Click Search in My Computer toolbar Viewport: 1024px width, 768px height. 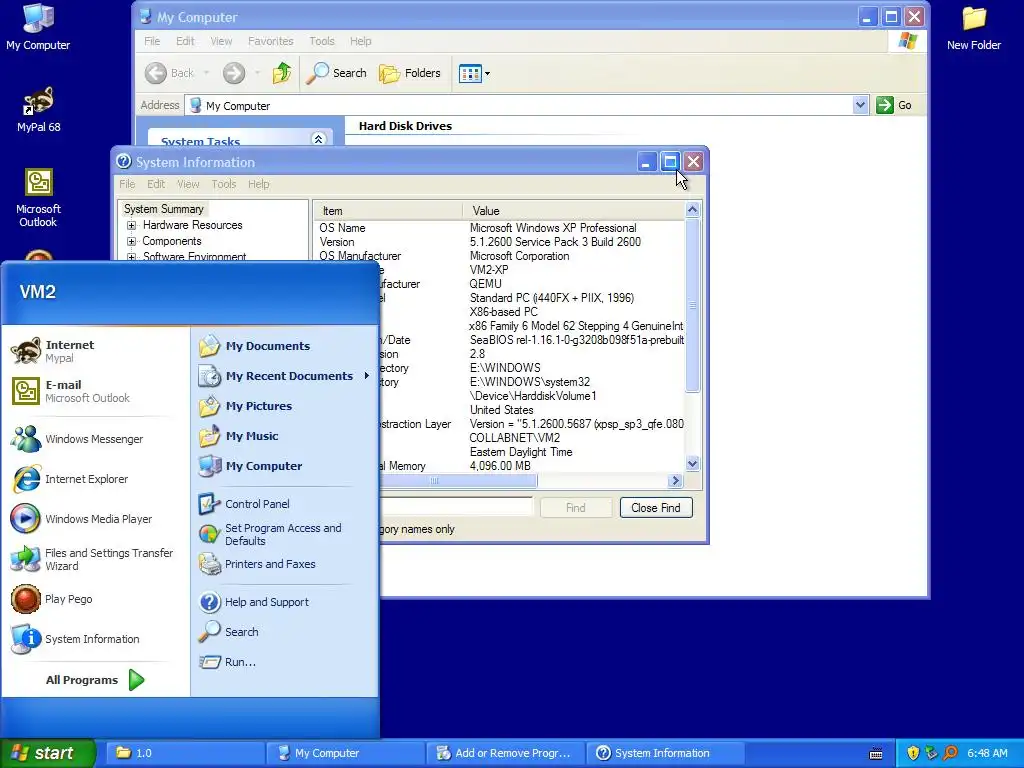click(336, 73)
